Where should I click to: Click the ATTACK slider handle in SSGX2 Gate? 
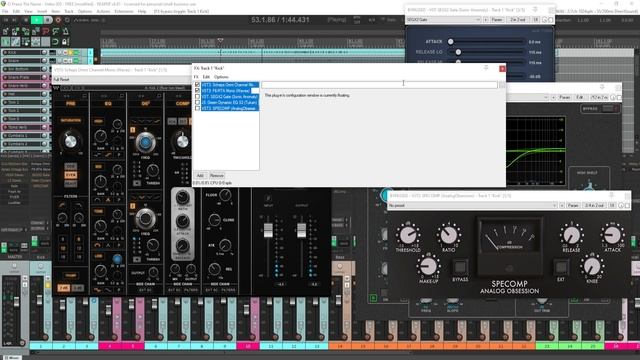click(451, 42)
